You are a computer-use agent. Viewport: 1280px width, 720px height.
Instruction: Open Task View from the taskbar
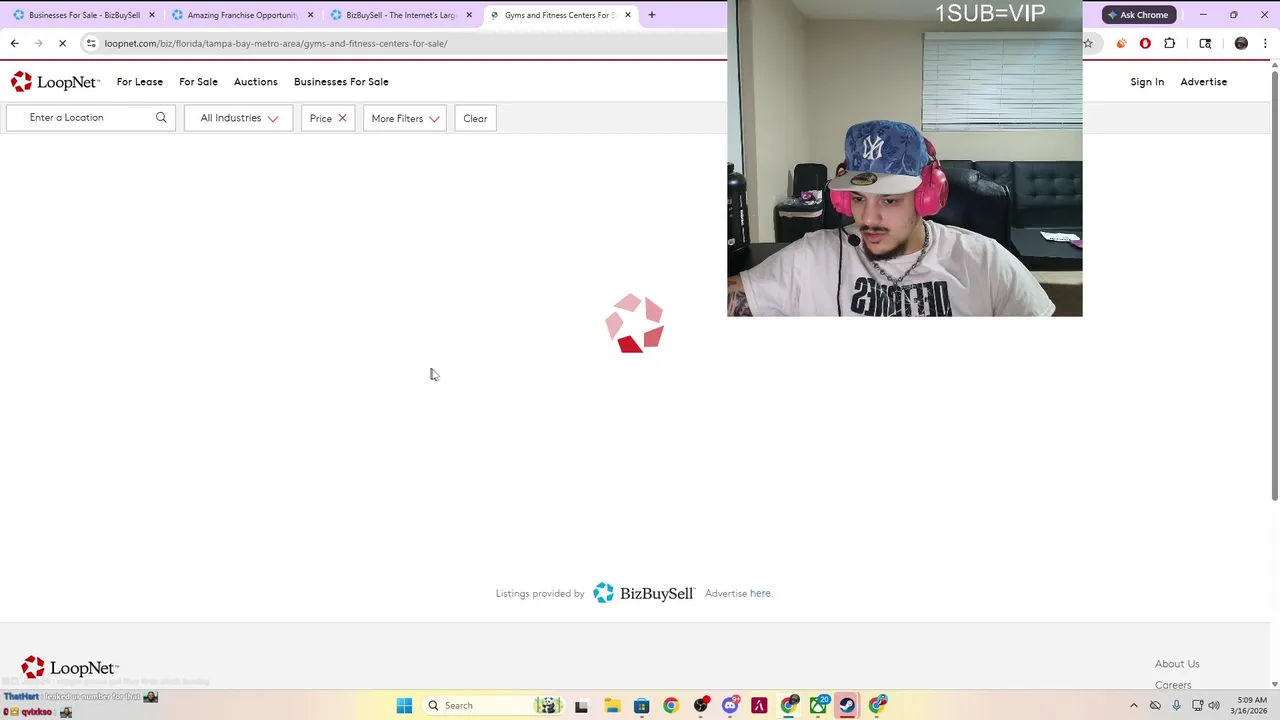point(581,705)
